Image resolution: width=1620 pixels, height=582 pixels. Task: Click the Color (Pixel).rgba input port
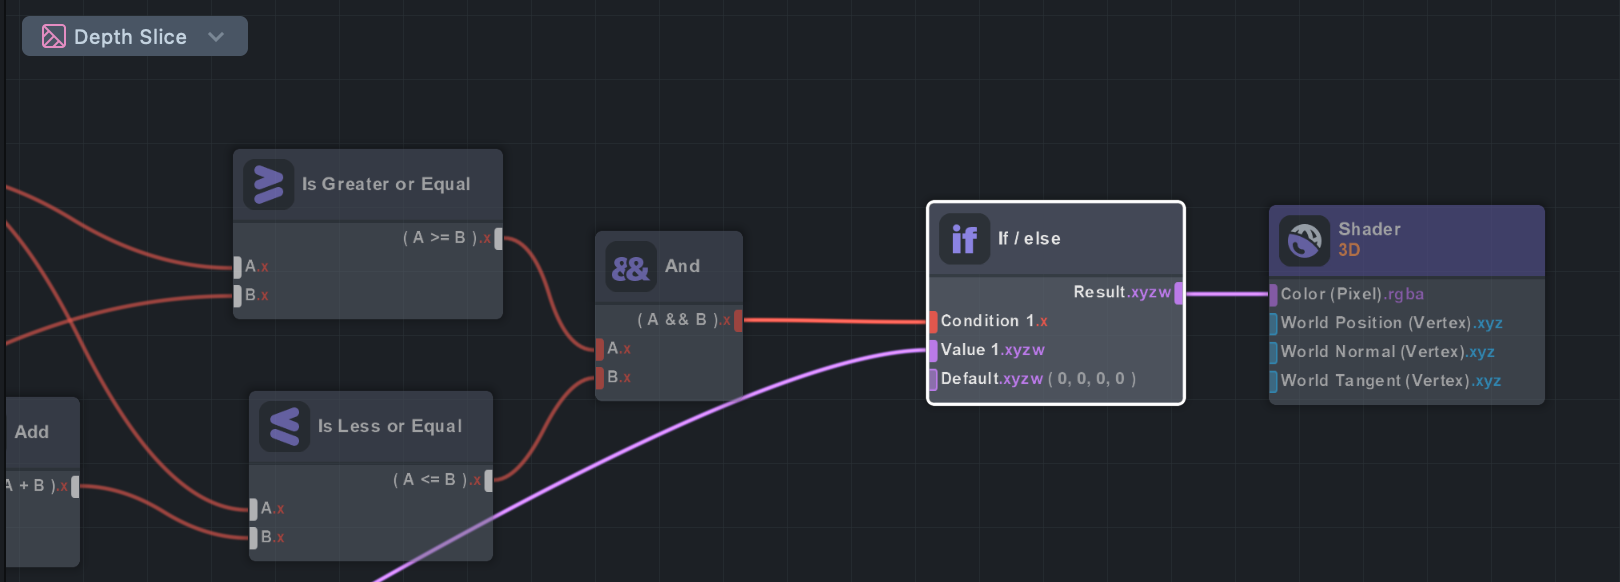point(1273,295)
